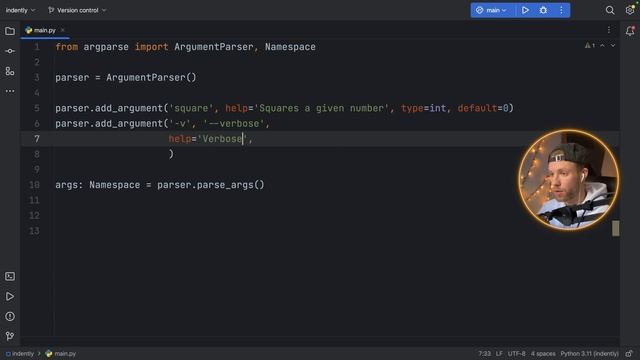Image resolution: width=640 pixels, height=360 pixels.
Task: Click the webcam overlay thumbnail
Action: click(569, 180)
